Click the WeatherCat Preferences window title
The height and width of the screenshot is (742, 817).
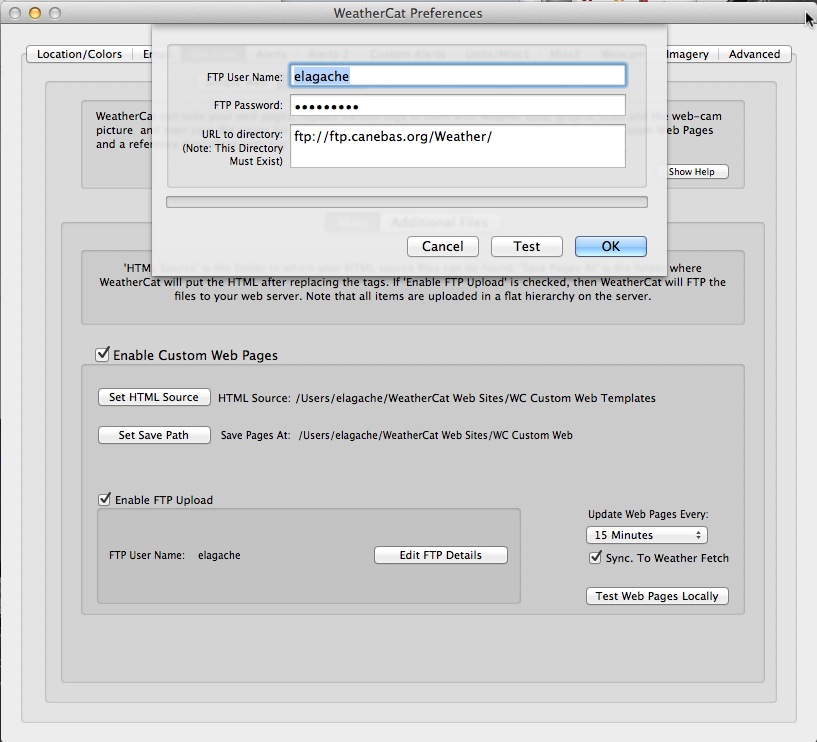pyautogui.click(x=408, y=13)
